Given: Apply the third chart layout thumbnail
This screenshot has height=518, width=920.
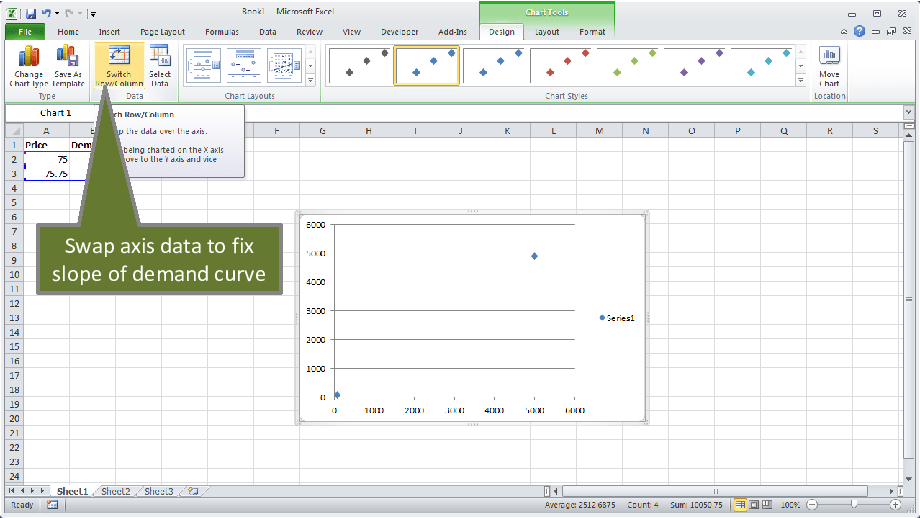Looking at the screenshot, I should (284, 65).
